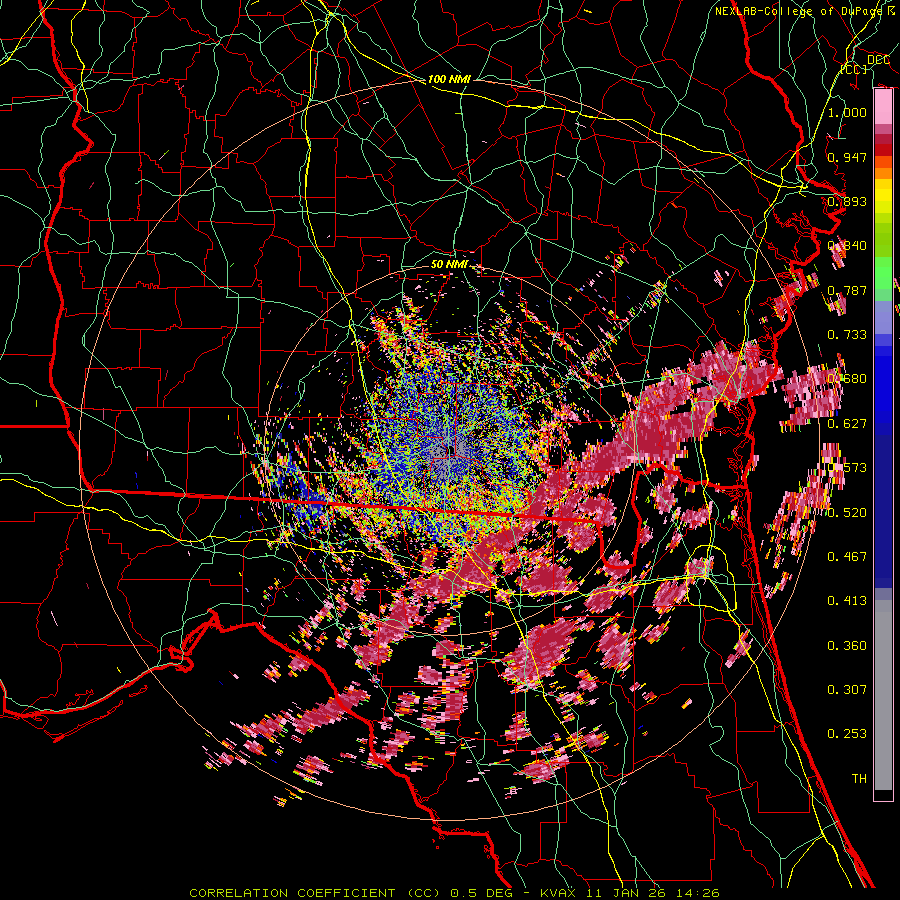
Task: Click "CORRELATION COEFFICIENT" in the bottom caption
Action: (292, 893)
